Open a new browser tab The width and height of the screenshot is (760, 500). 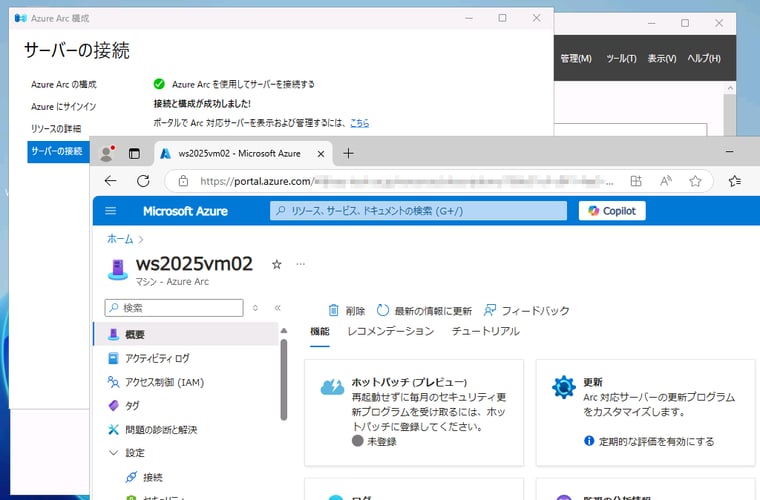(348, 154)
